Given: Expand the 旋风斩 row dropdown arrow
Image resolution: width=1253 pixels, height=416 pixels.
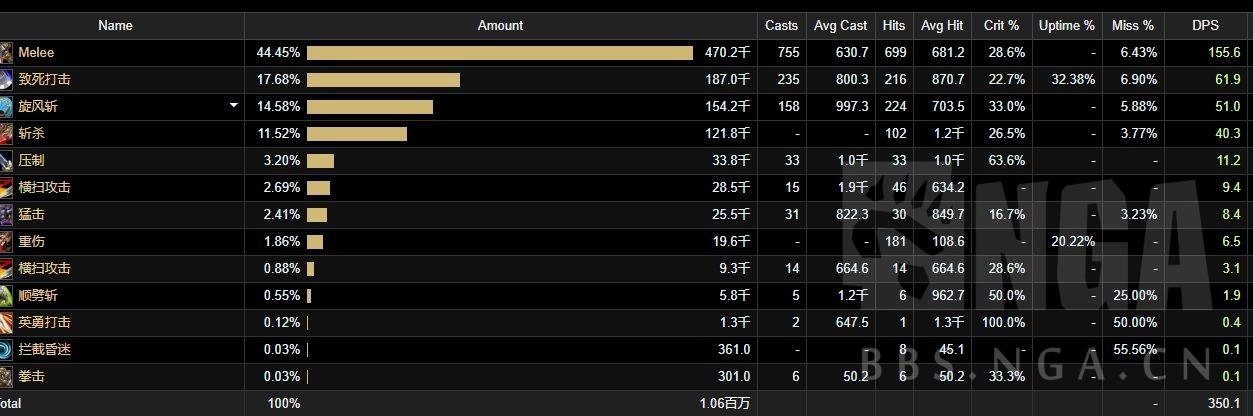Looking at the screenshot, I should (x=234, y=106).
